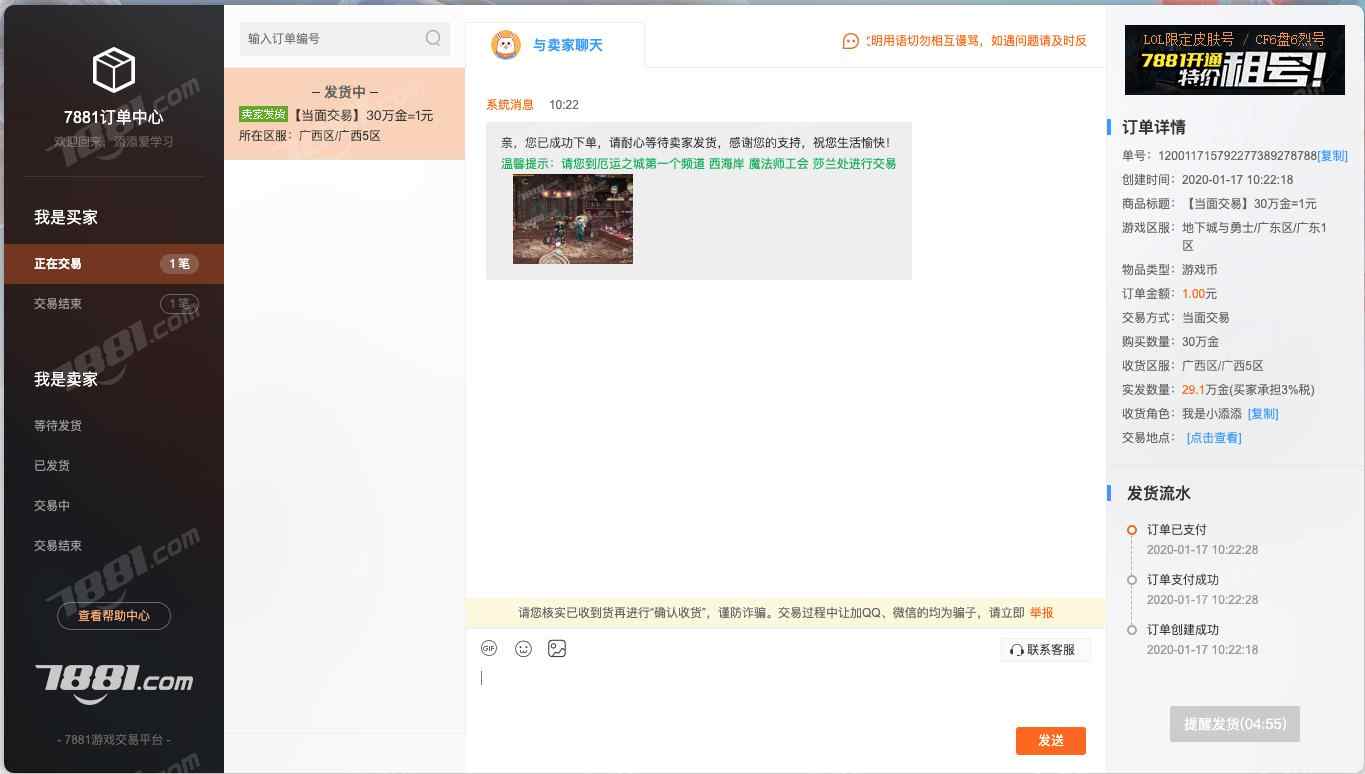The width and height of the screenshot is (1365, 774).
Task: Click the green 温馨提示 trade location text
Action: (x=699, y=164)
